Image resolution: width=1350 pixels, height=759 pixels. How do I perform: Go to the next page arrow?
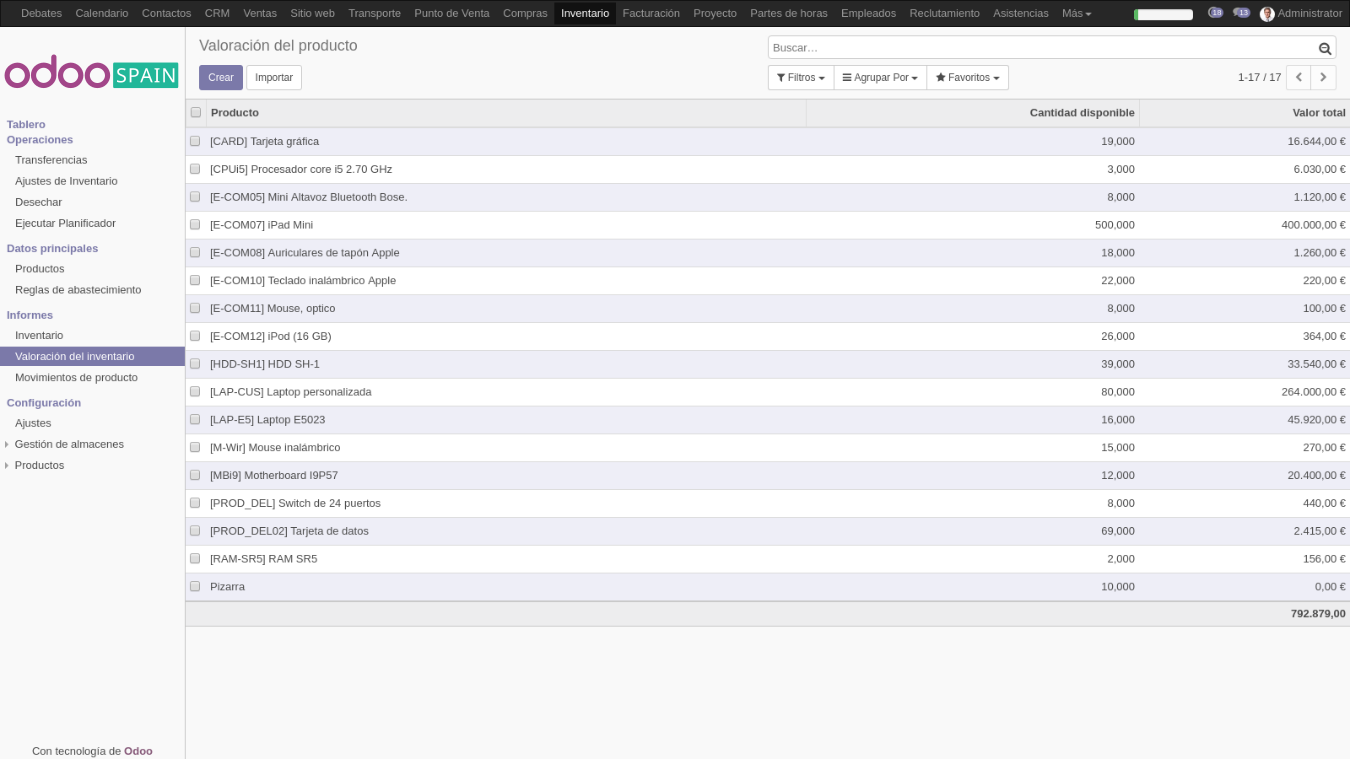(1323, 77)
